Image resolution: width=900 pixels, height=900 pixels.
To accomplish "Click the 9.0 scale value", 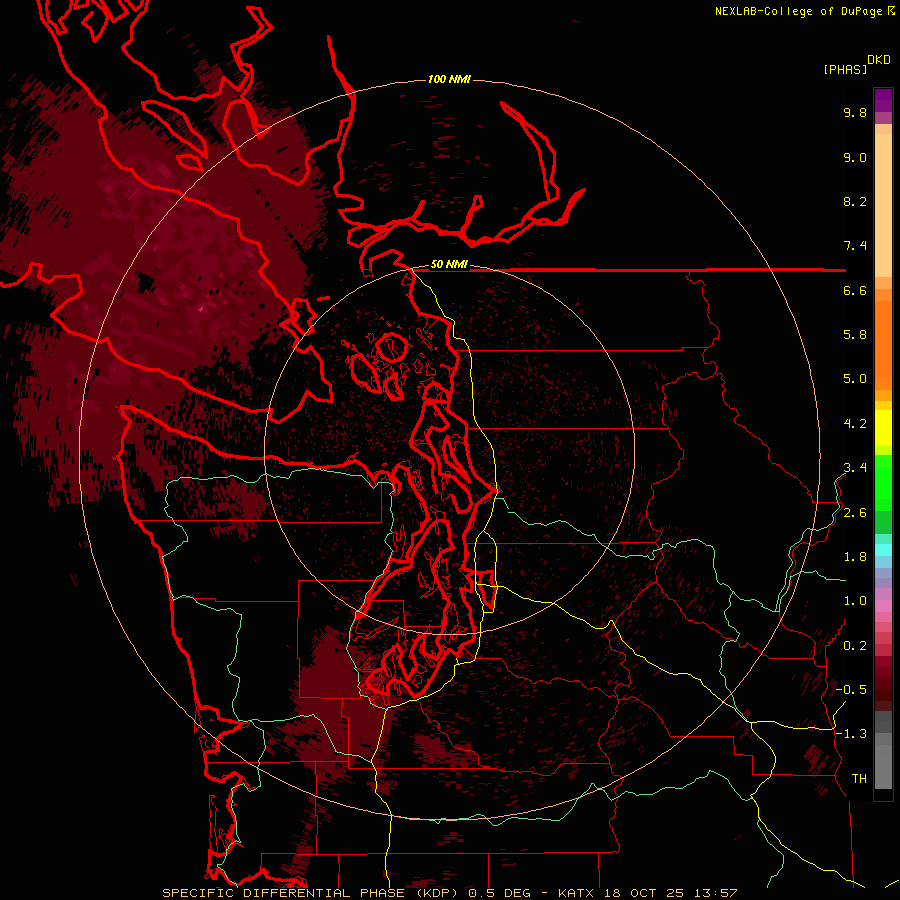I will coord(855,157).
